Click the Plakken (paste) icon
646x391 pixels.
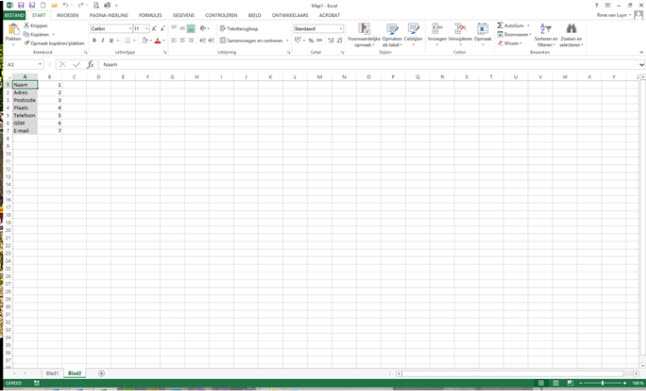pyautogui.click(x=14, y=30)
